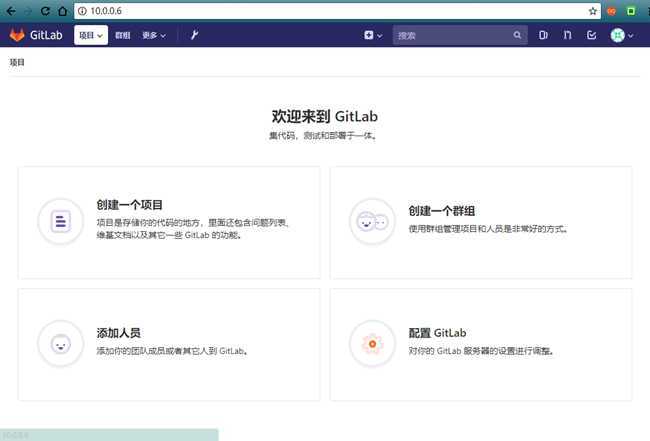
Task: Go back with browser back arrow
Action: pyautogui.click(x=11, y=11)
